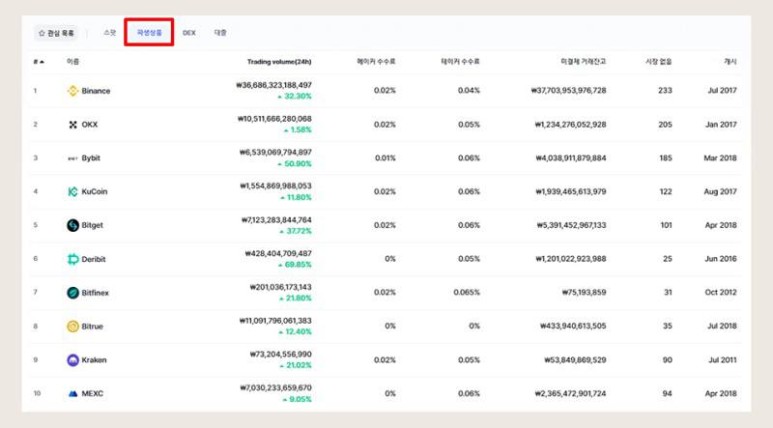This screenshot has width=773, height=428.
Task: Click Bitget's 37.72% volume change
Action: [x=295, y=231]
